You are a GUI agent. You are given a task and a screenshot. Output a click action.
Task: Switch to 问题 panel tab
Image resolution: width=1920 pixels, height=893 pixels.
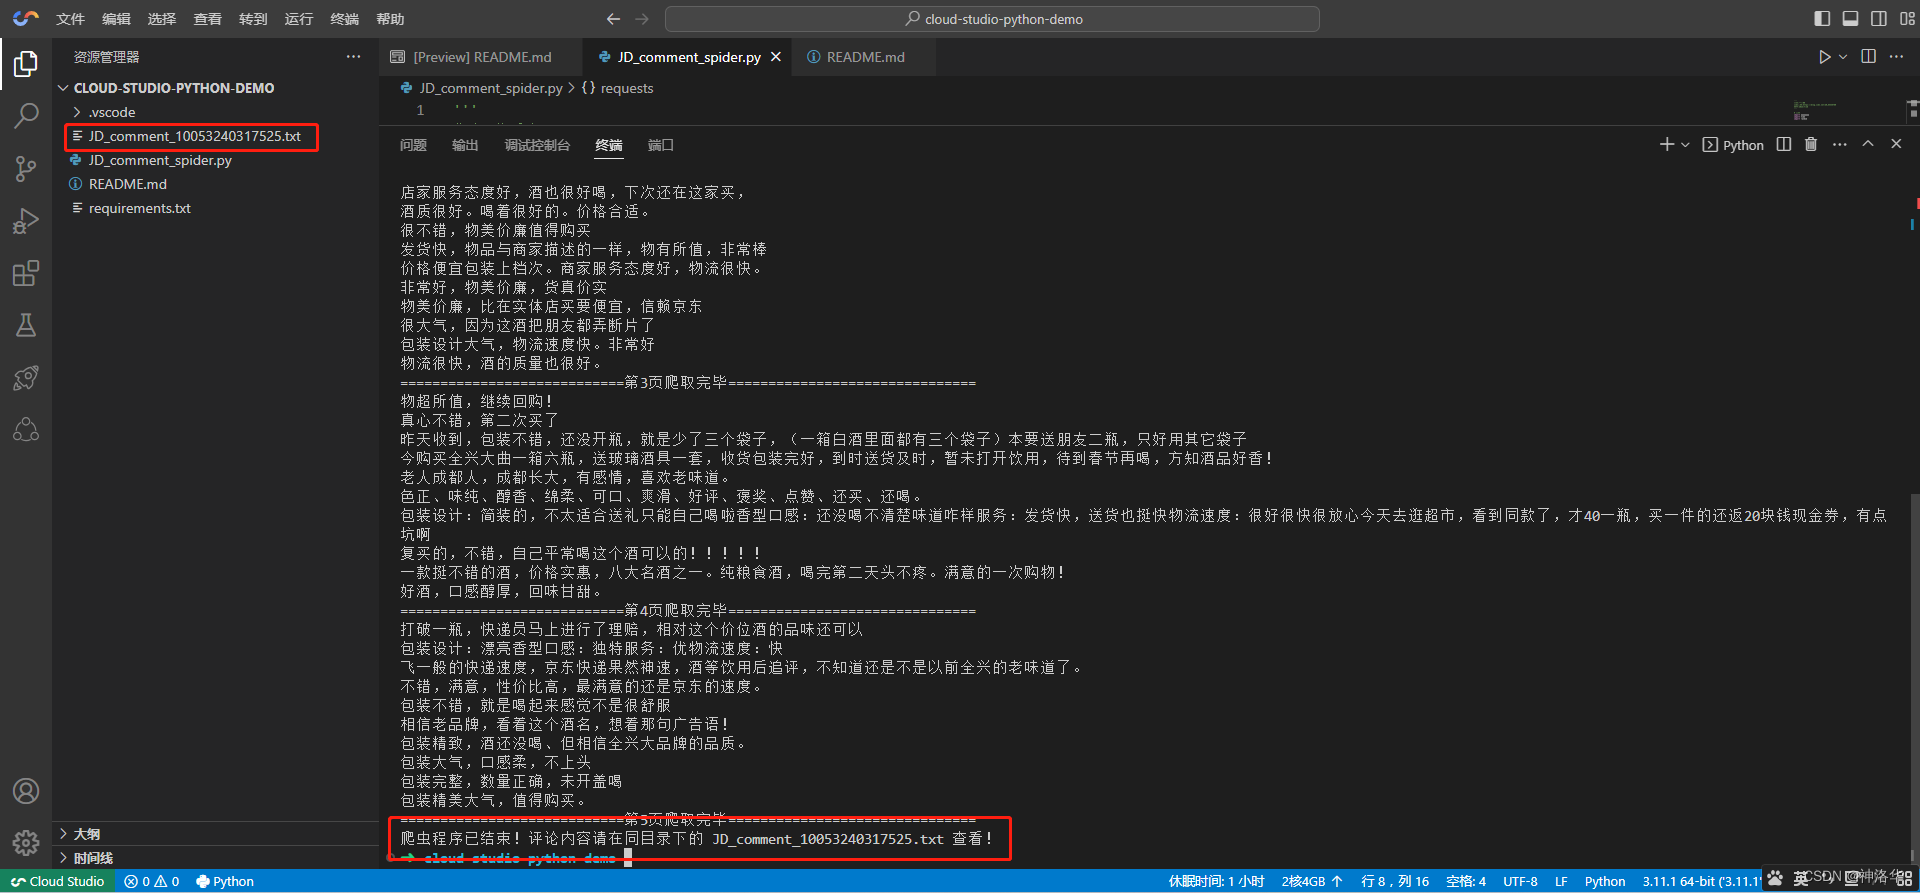point(413,145)
